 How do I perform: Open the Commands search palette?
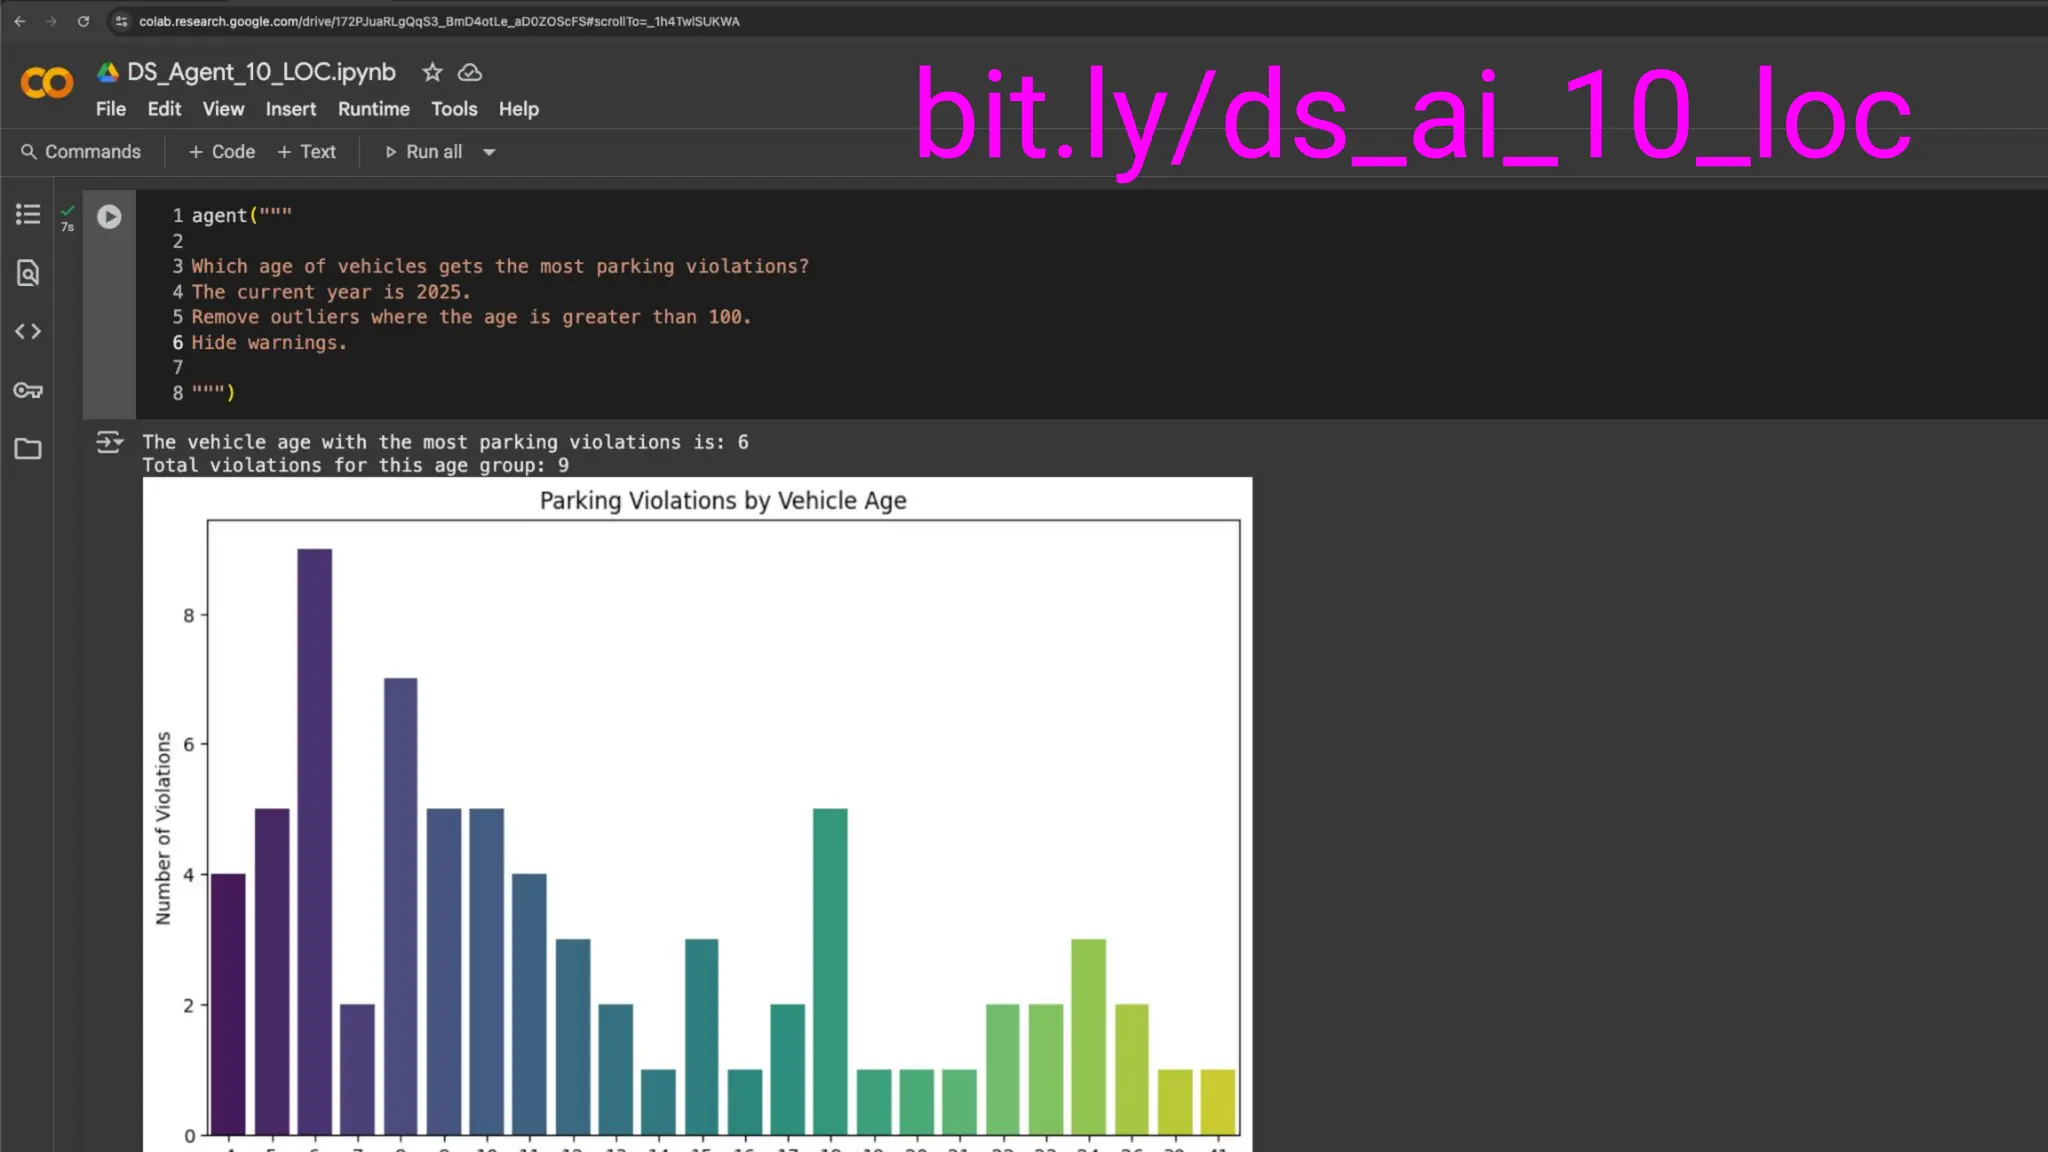tap(81, 152)
